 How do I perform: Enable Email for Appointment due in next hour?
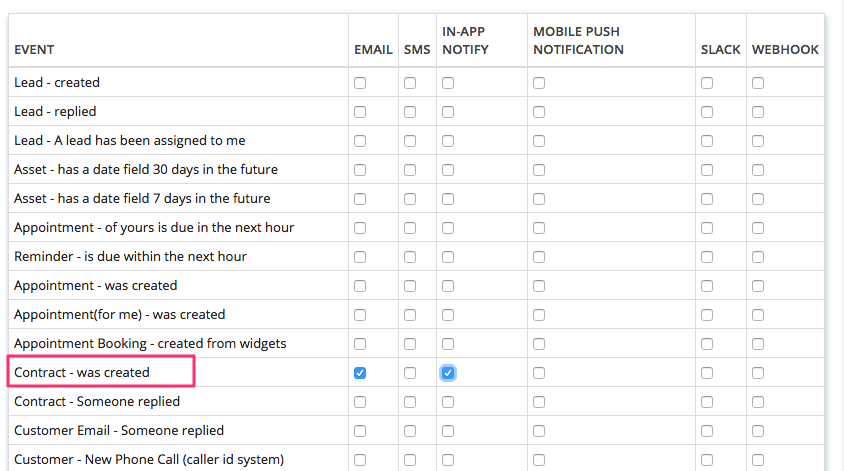[360, 228]
